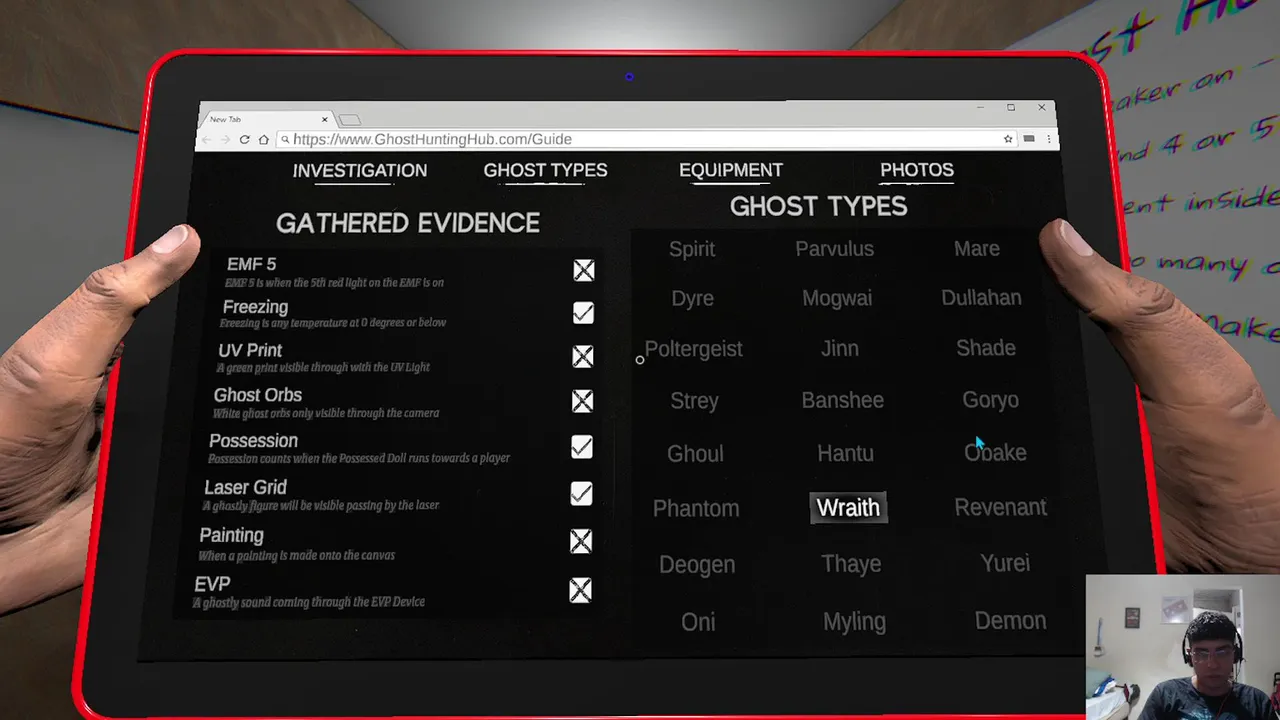The width and height of the screenshot is (1280, 720).
Task: Click the streamer webcam overlay
Action: 1182,647
